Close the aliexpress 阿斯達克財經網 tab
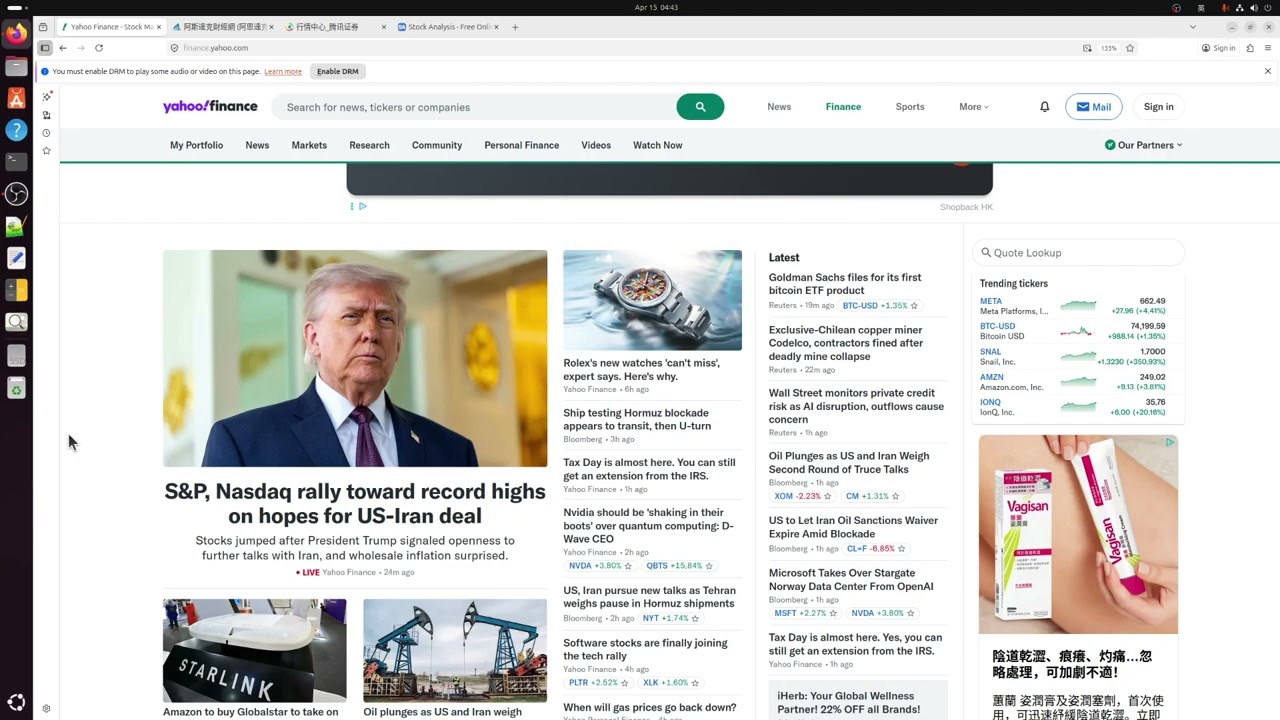Screen dimensions: 1280x720 pos(272,27)
